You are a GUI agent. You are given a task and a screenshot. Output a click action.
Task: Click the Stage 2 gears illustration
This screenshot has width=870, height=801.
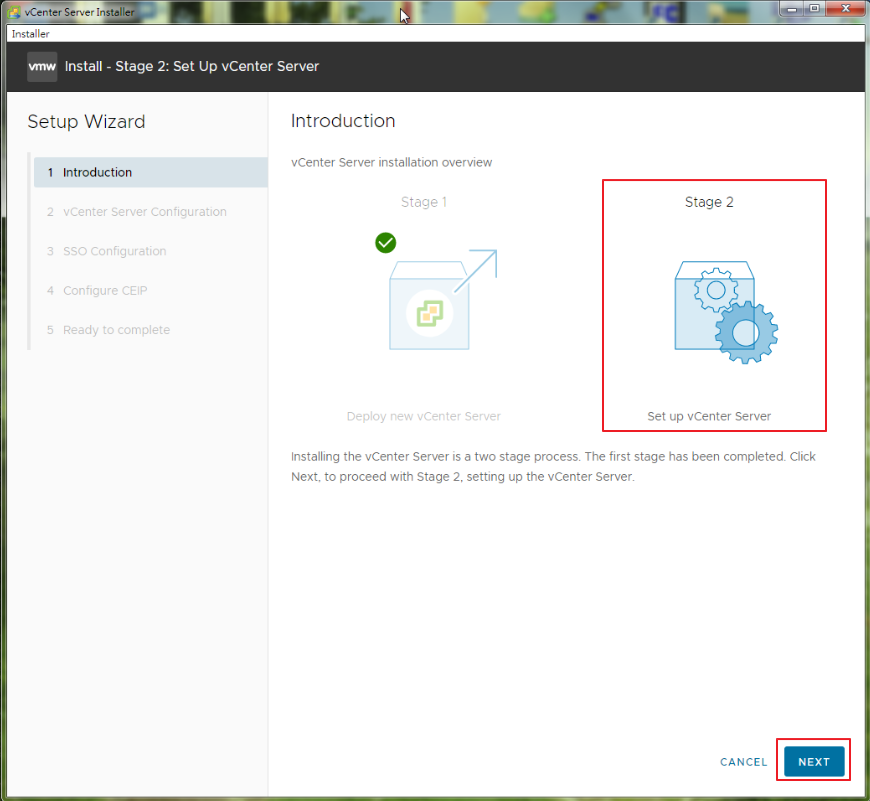click(726, 312)
